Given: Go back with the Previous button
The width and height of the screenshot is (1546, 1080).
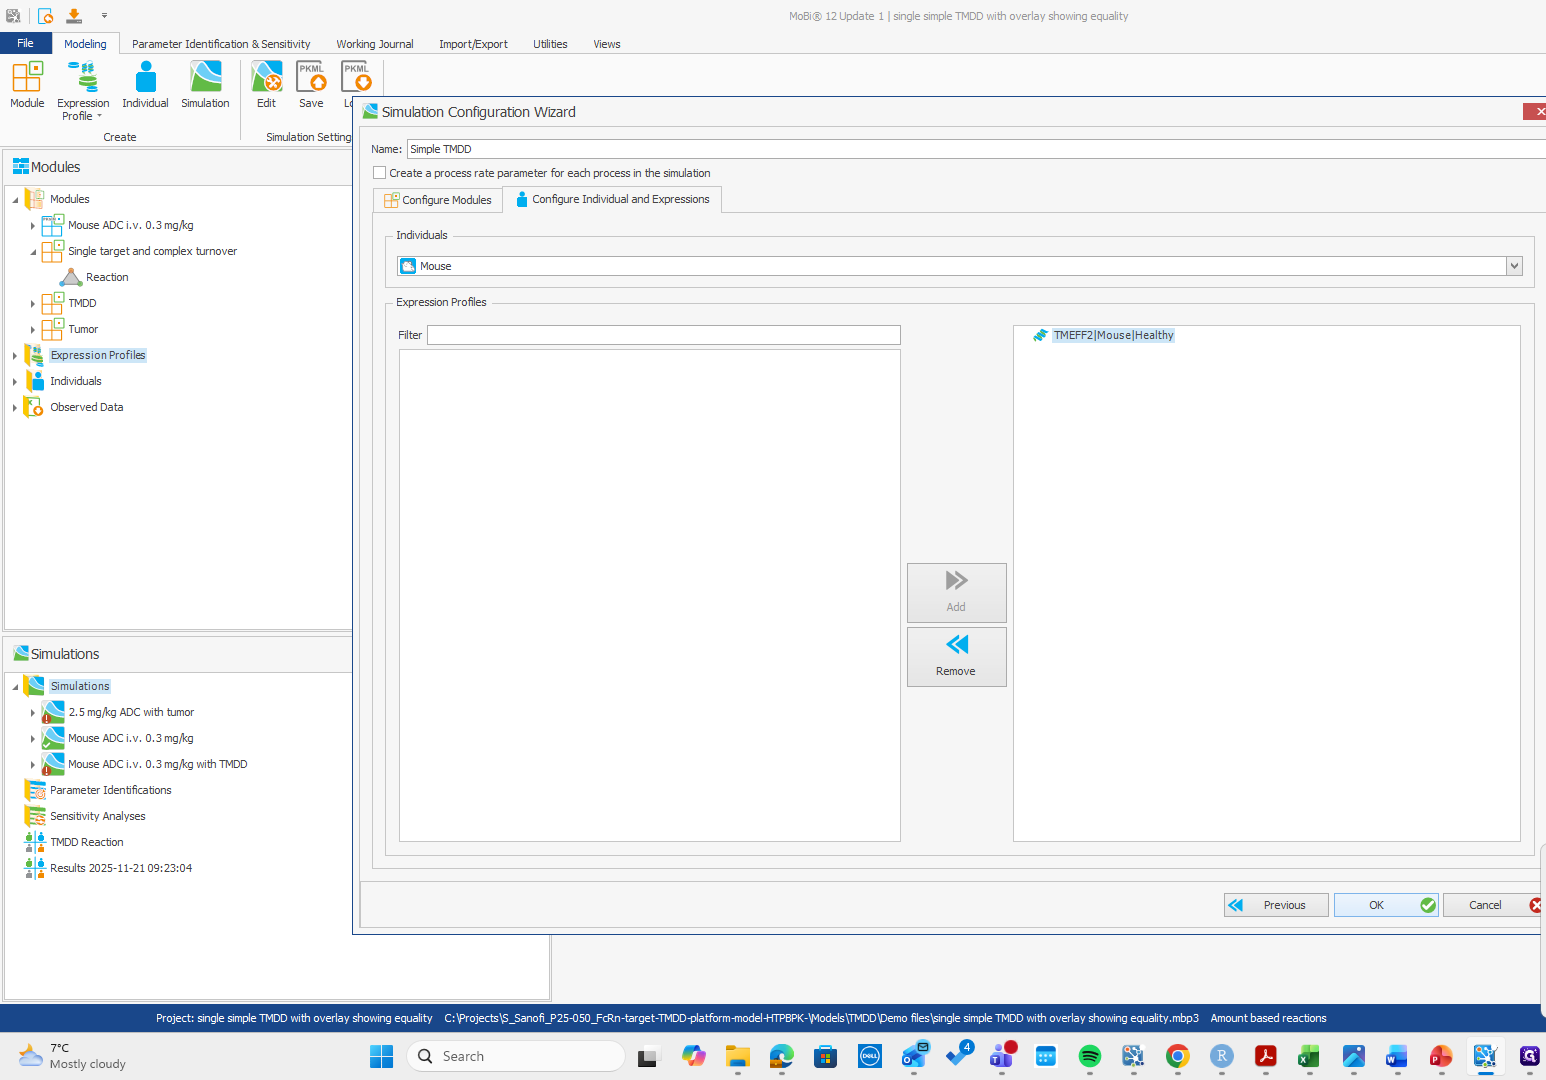Looking at the screenshot, I should tap(1276, 905).
